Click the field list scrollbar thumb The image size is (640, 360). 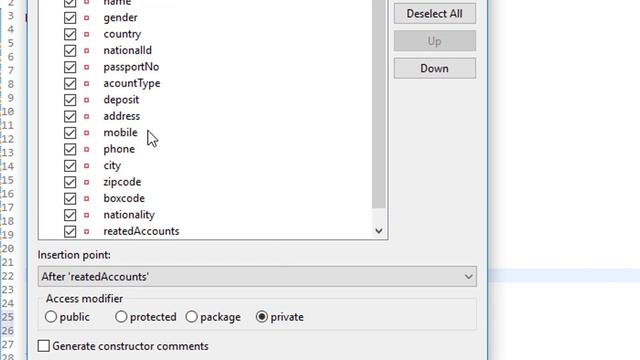[379, 104]
